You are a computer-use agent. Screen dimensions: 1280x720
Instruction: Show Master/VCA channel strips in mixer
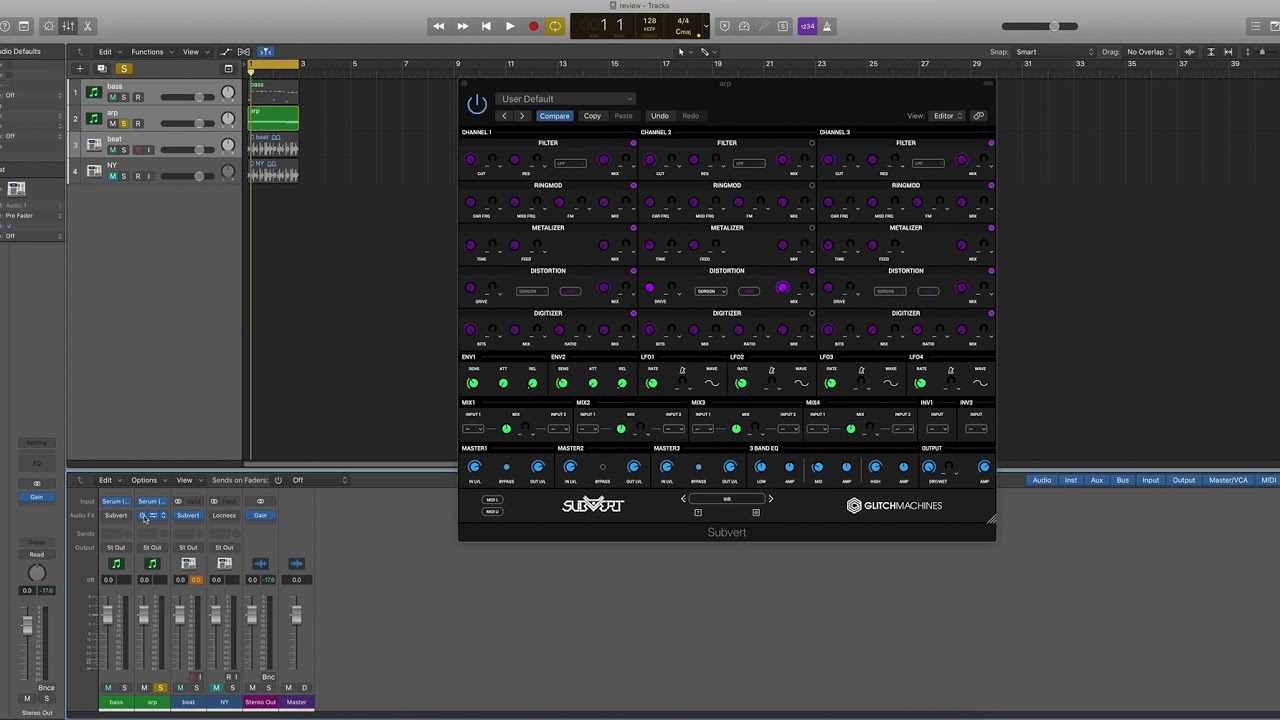point(1228,480)
